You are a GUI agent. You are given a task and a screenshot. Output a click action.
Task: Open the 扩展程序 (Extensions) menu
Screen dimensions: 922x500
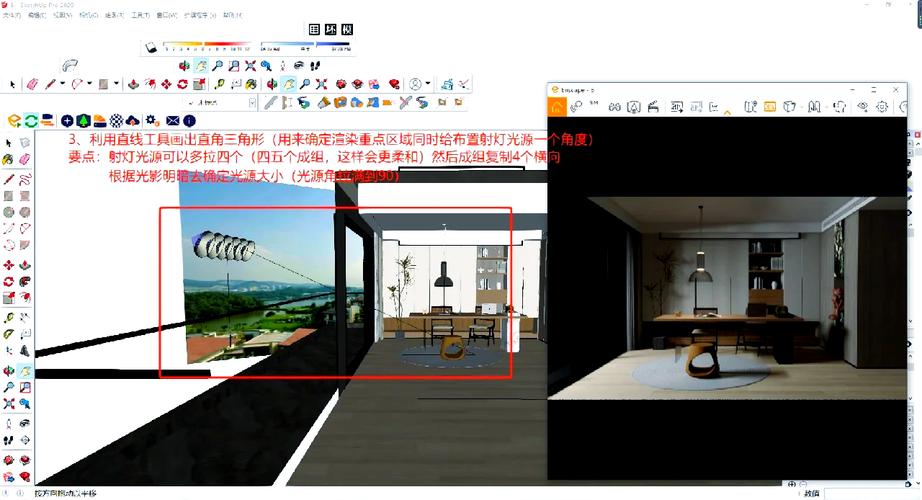tap(200, 15)
